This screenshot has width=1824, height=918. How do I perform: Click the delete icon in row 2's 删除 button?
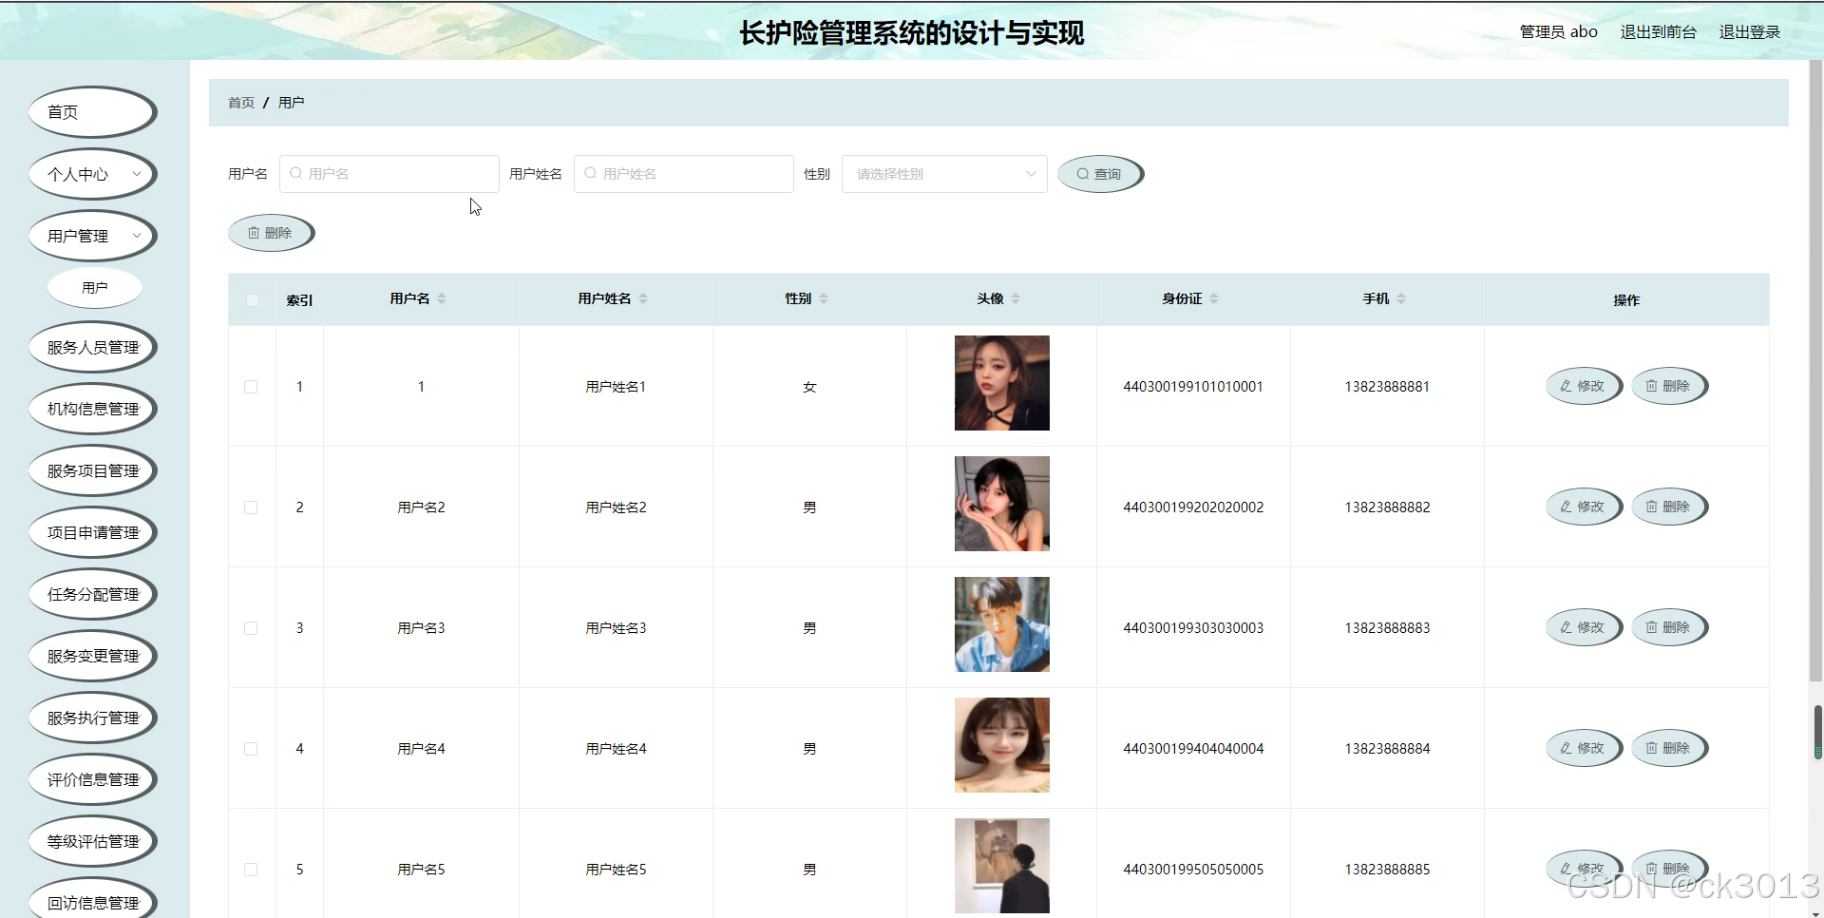(x=1652, y=506)
